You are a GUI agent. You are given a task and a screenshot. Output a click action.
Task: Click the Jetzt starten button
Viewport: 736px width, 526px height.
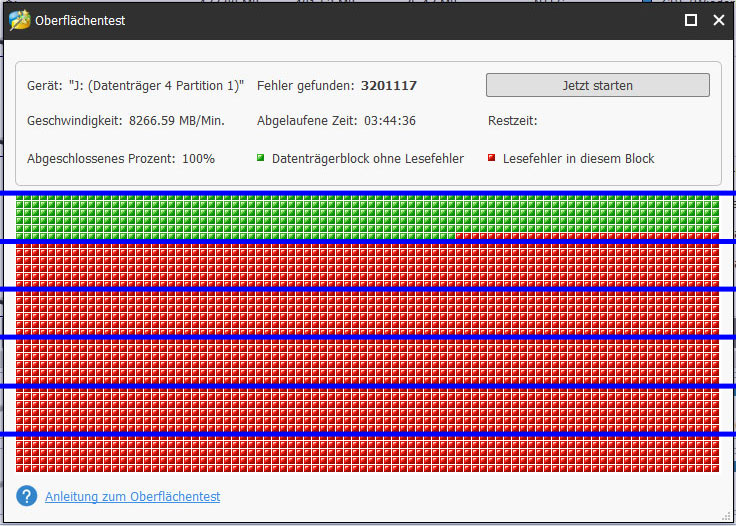tap(598, 85)
